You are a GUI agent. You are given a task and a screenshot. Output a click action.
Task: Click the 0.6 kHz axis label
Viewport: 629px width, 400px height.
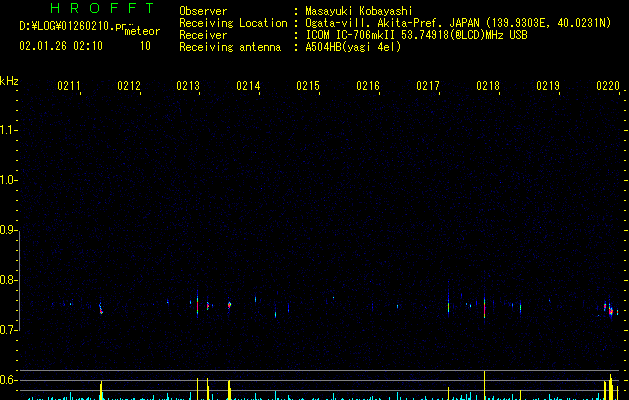(8, 380)
